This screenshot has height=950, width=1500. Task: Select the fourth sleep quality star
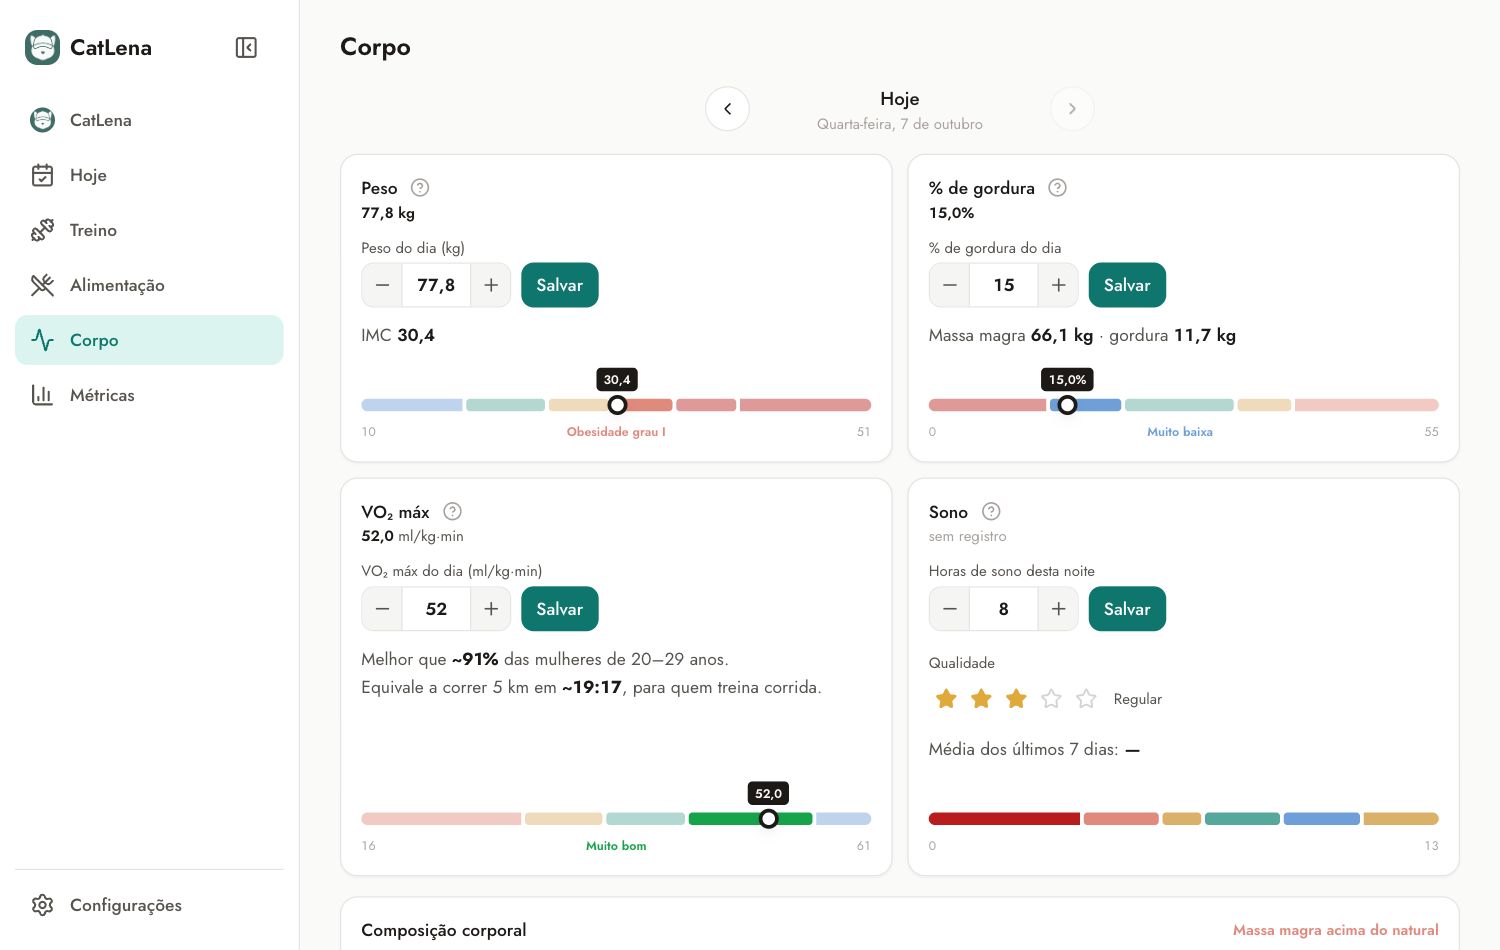1051,699
